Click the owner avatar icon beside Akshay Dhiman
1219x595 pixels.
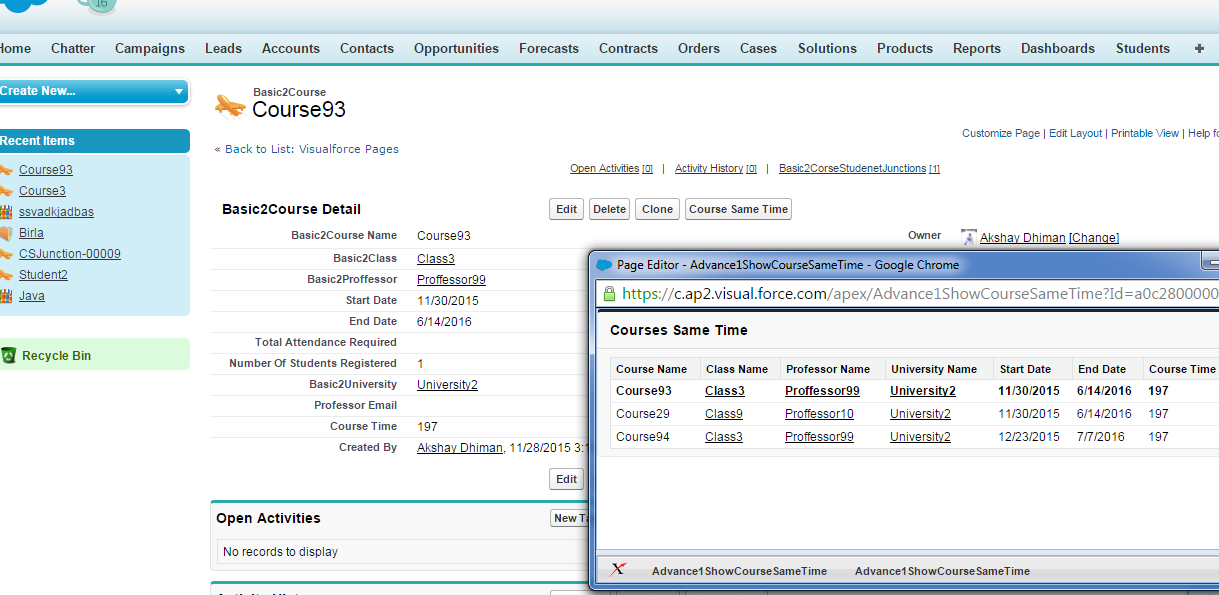[968, 237]
